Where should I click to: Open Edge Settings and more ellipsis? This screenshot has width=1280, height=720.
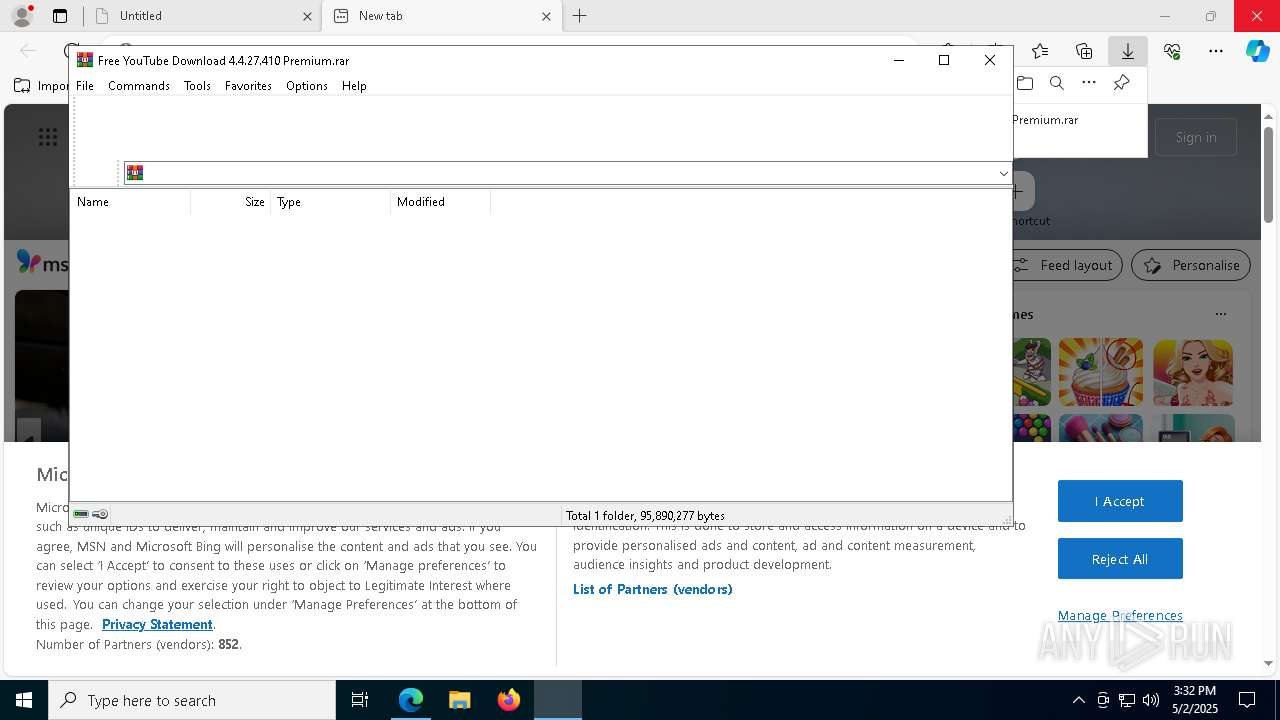pos(1215,51)
